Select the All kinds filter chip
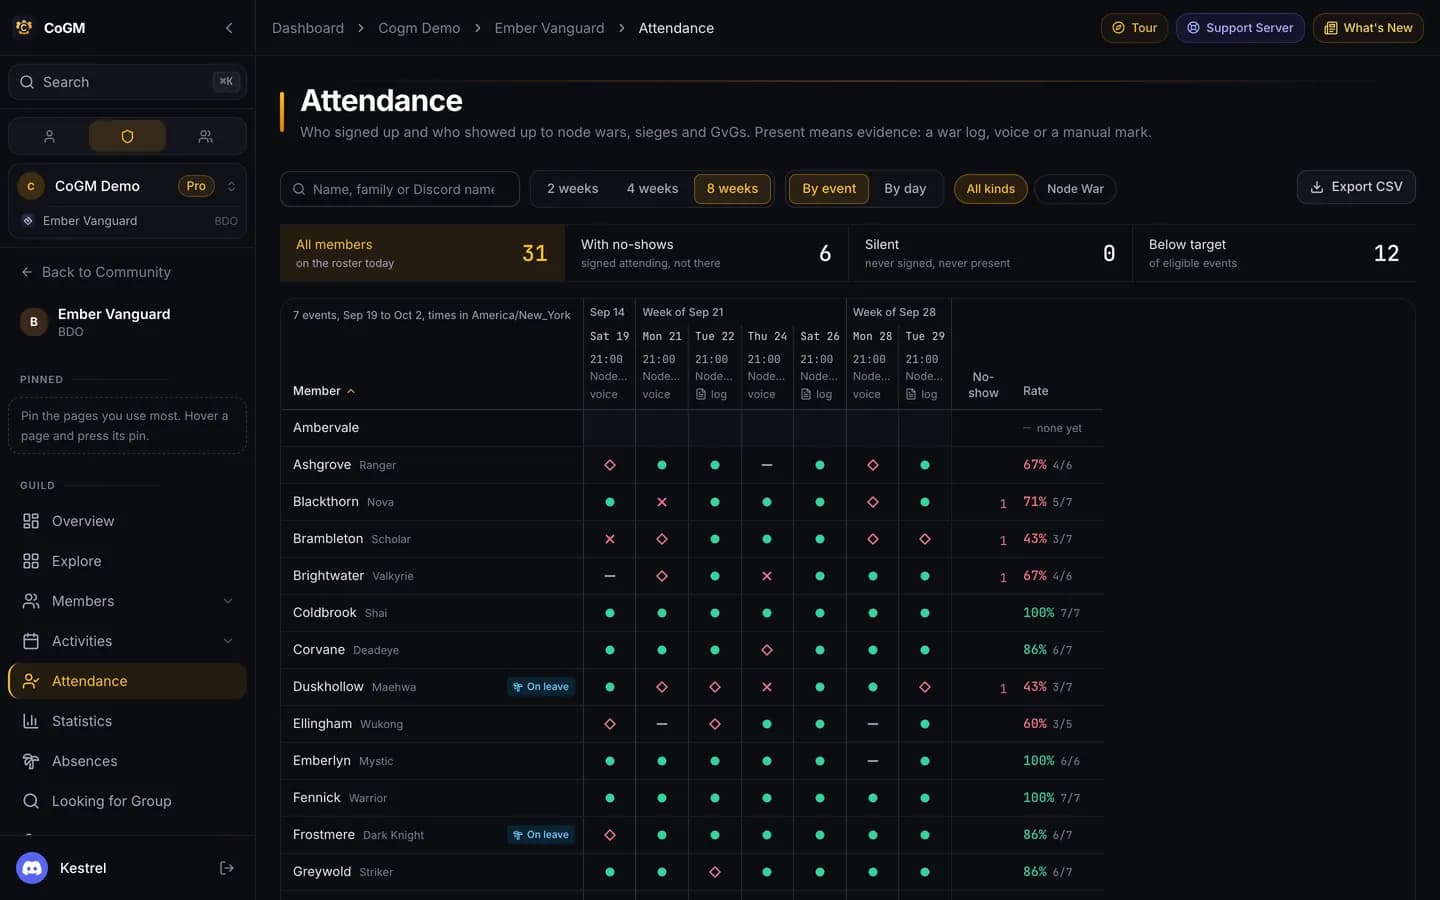Screen dimensions: 1440x900 click(990, 189)
